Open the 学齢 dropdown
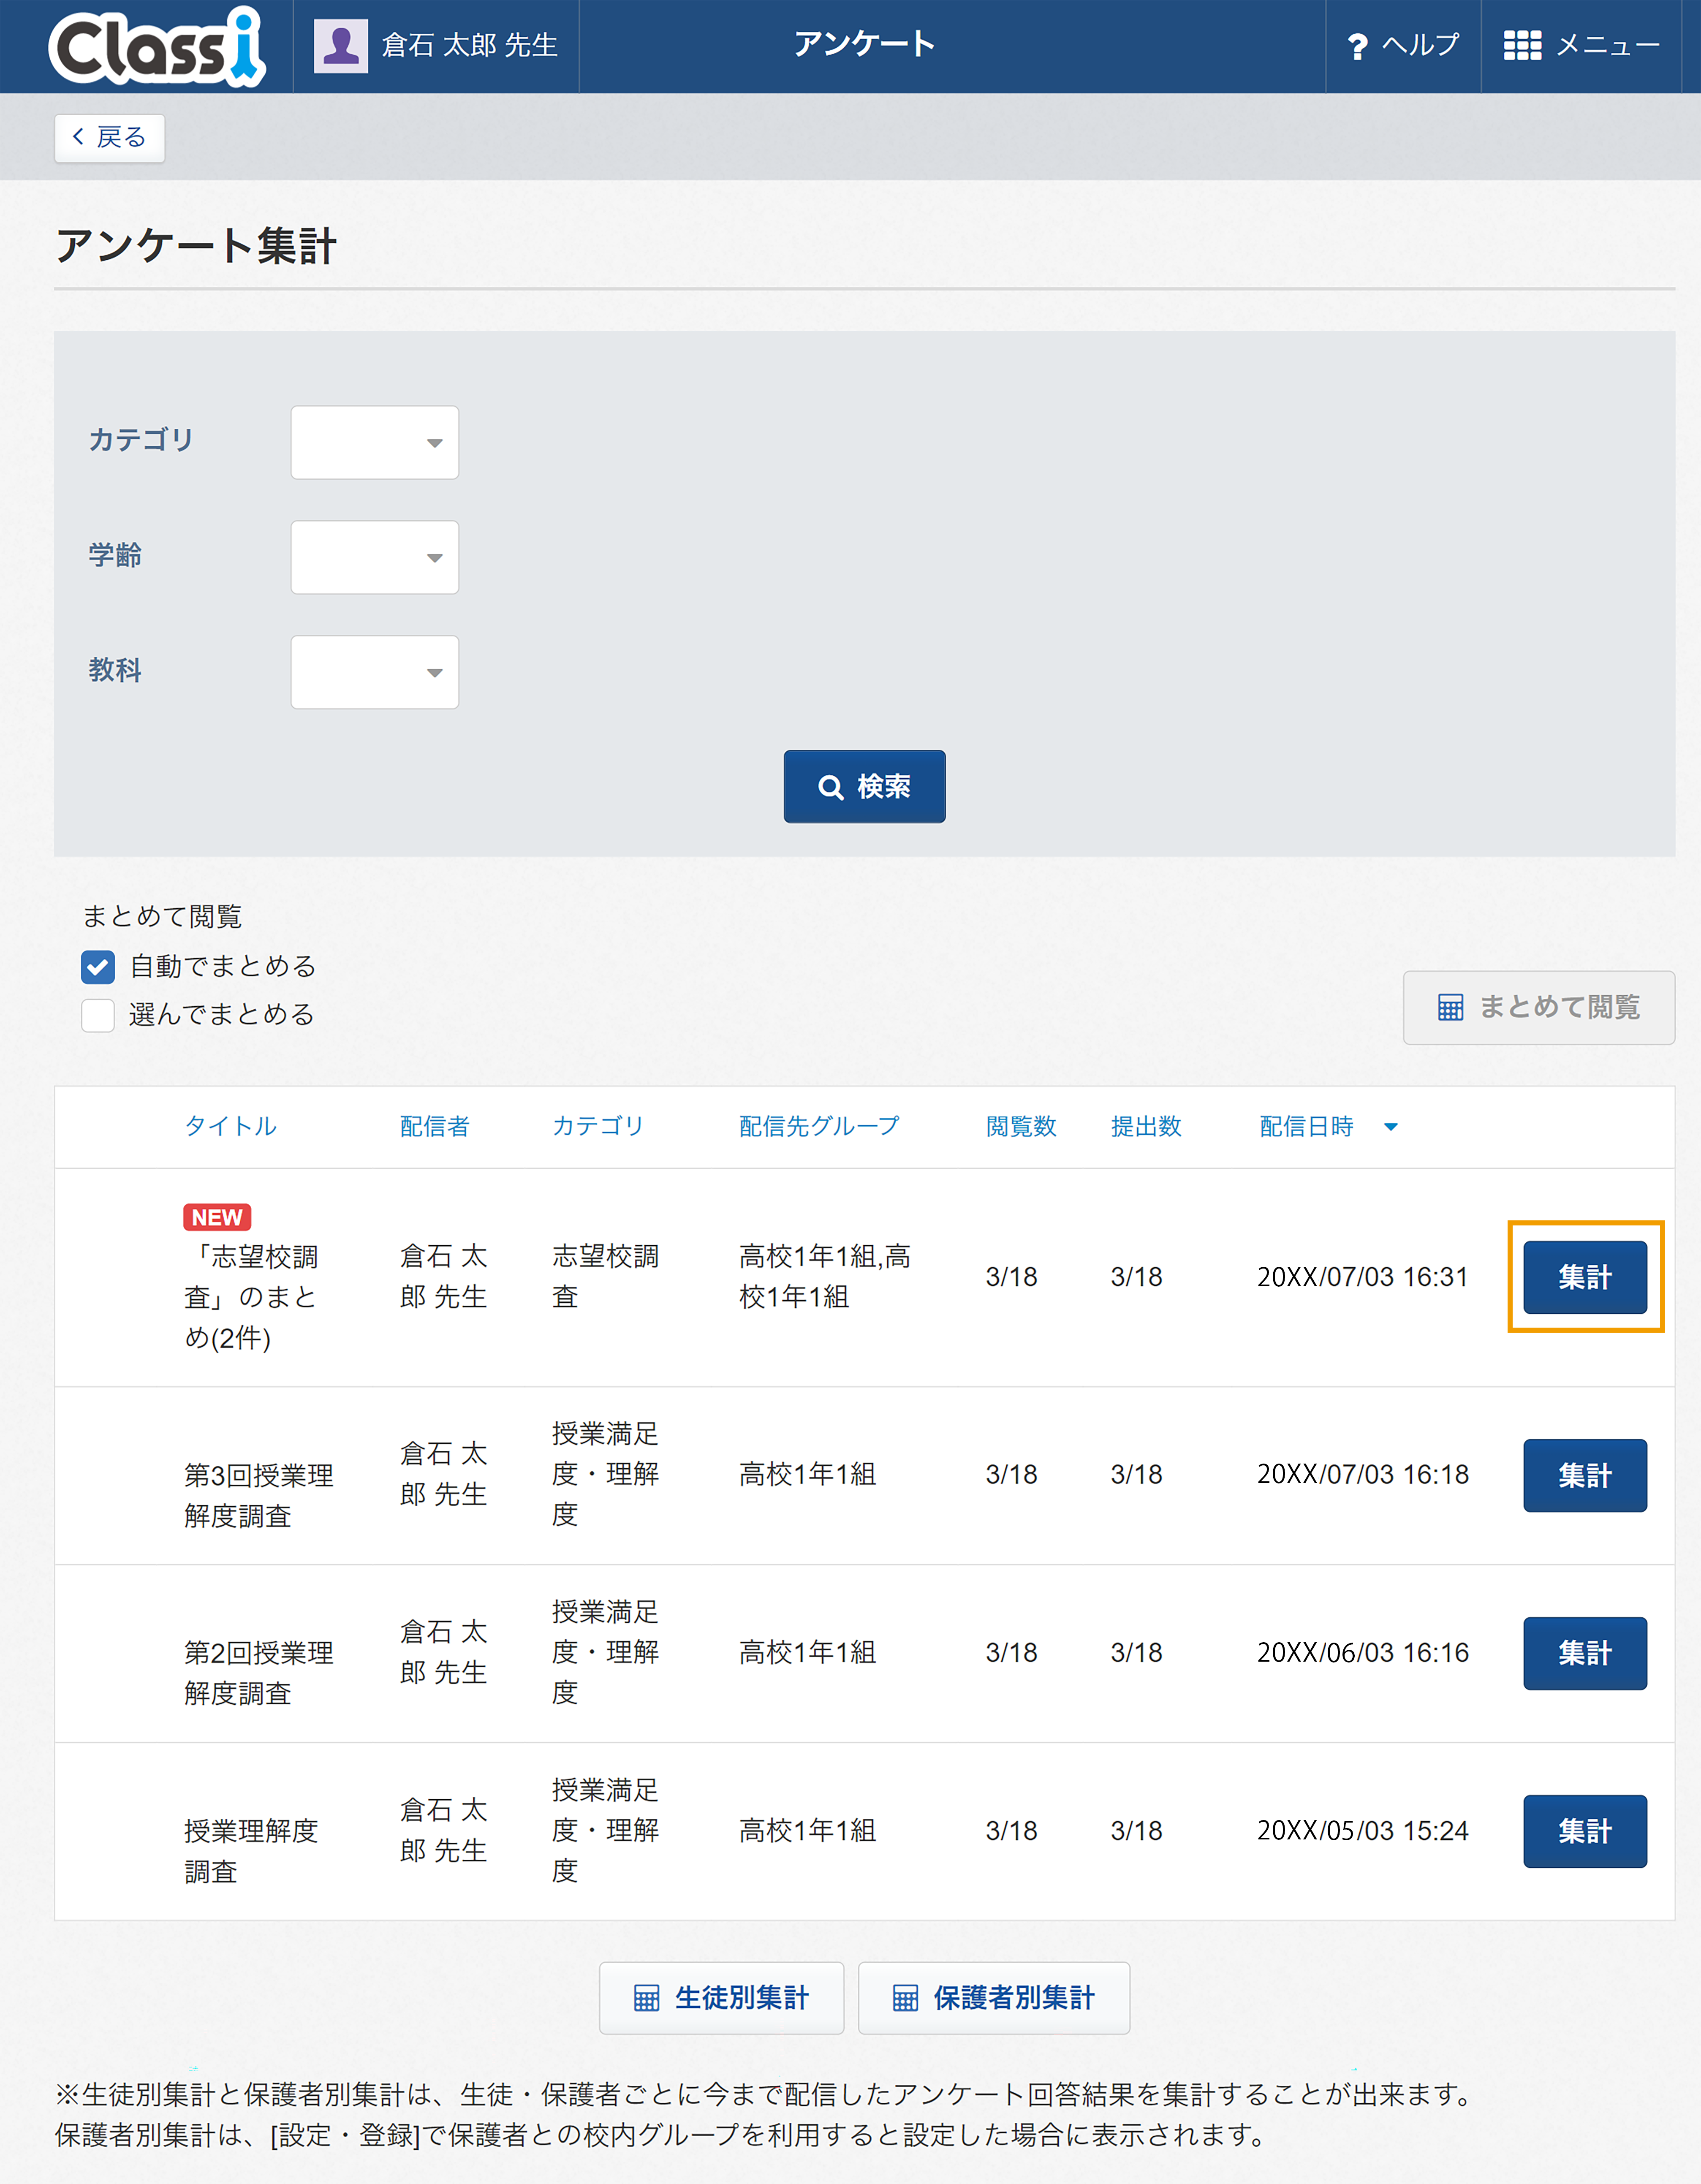The image size is (1701, 2184). click(x=374, y=557)
